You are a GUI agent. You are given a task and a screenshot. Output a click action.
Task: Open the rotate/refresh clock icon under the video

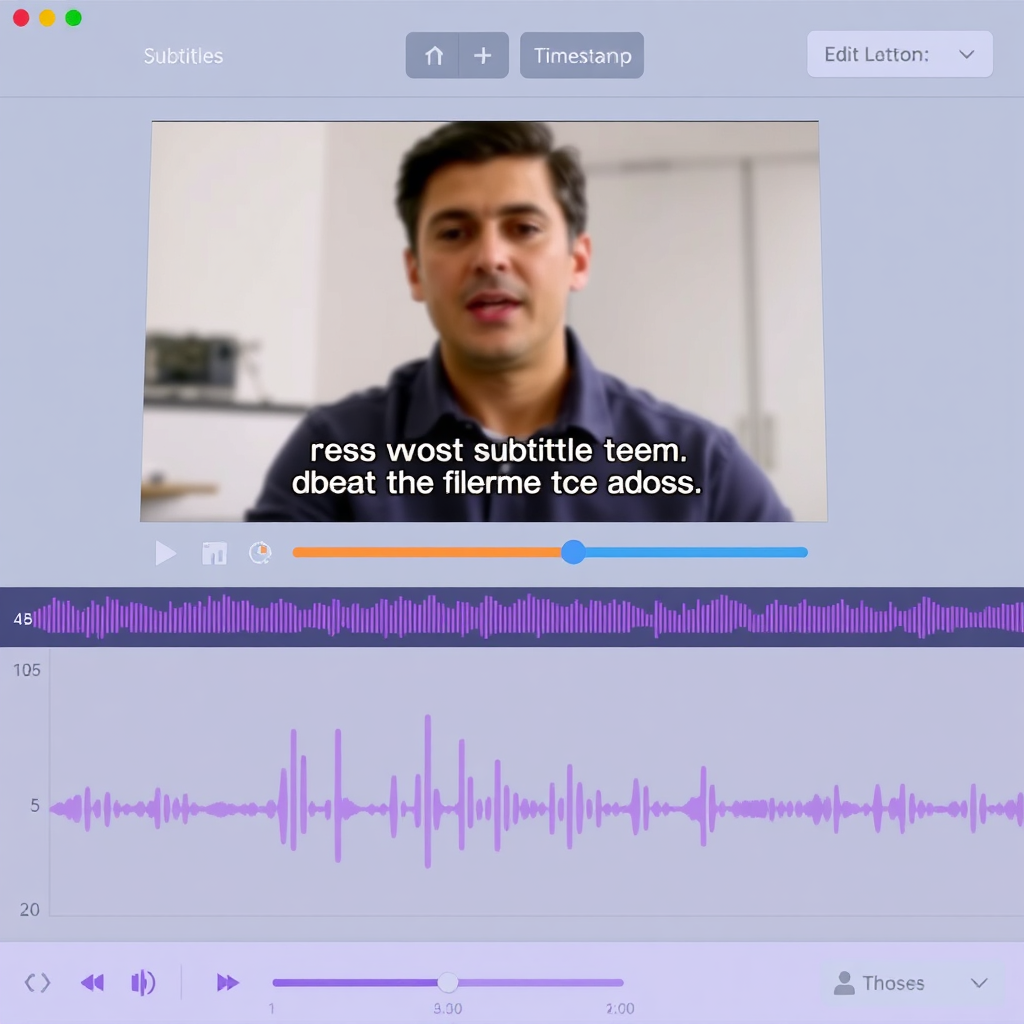click(261, 552)
